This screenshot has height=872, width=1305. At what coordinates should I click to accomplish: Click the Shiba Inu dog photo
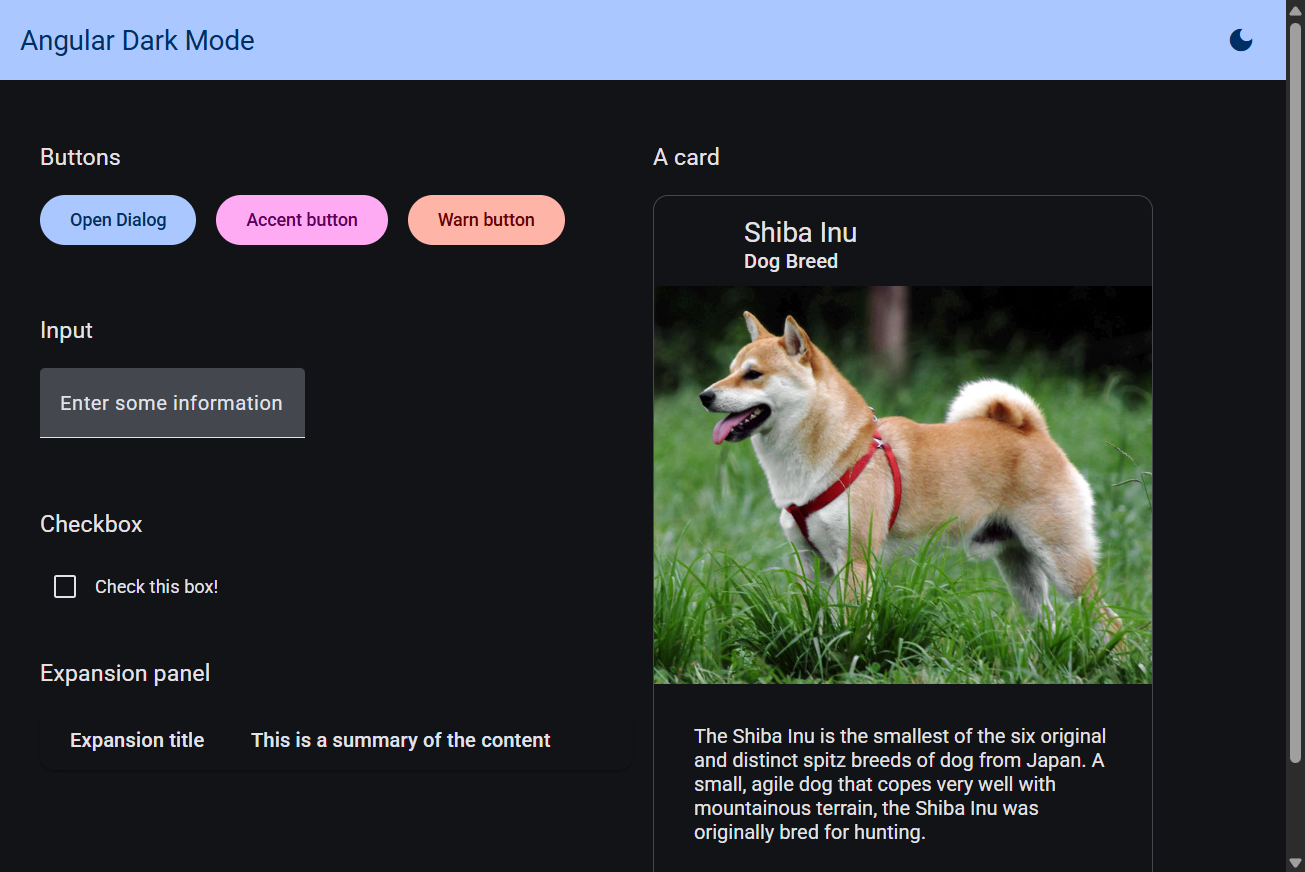pos(903,485)
